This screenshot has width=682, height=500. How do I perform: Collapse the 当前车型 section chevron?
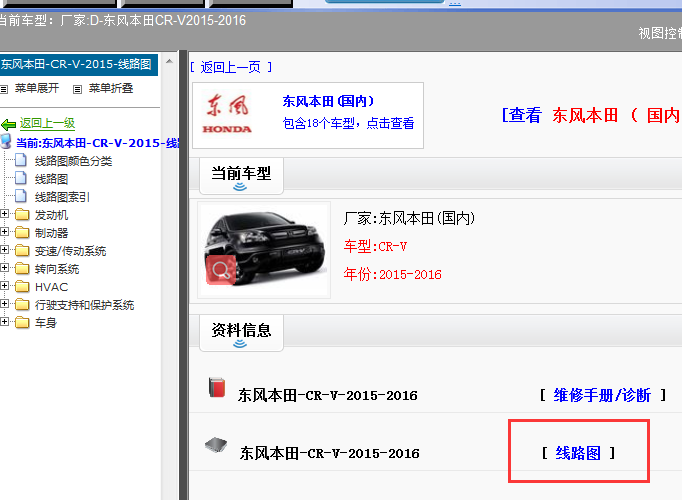240,187
